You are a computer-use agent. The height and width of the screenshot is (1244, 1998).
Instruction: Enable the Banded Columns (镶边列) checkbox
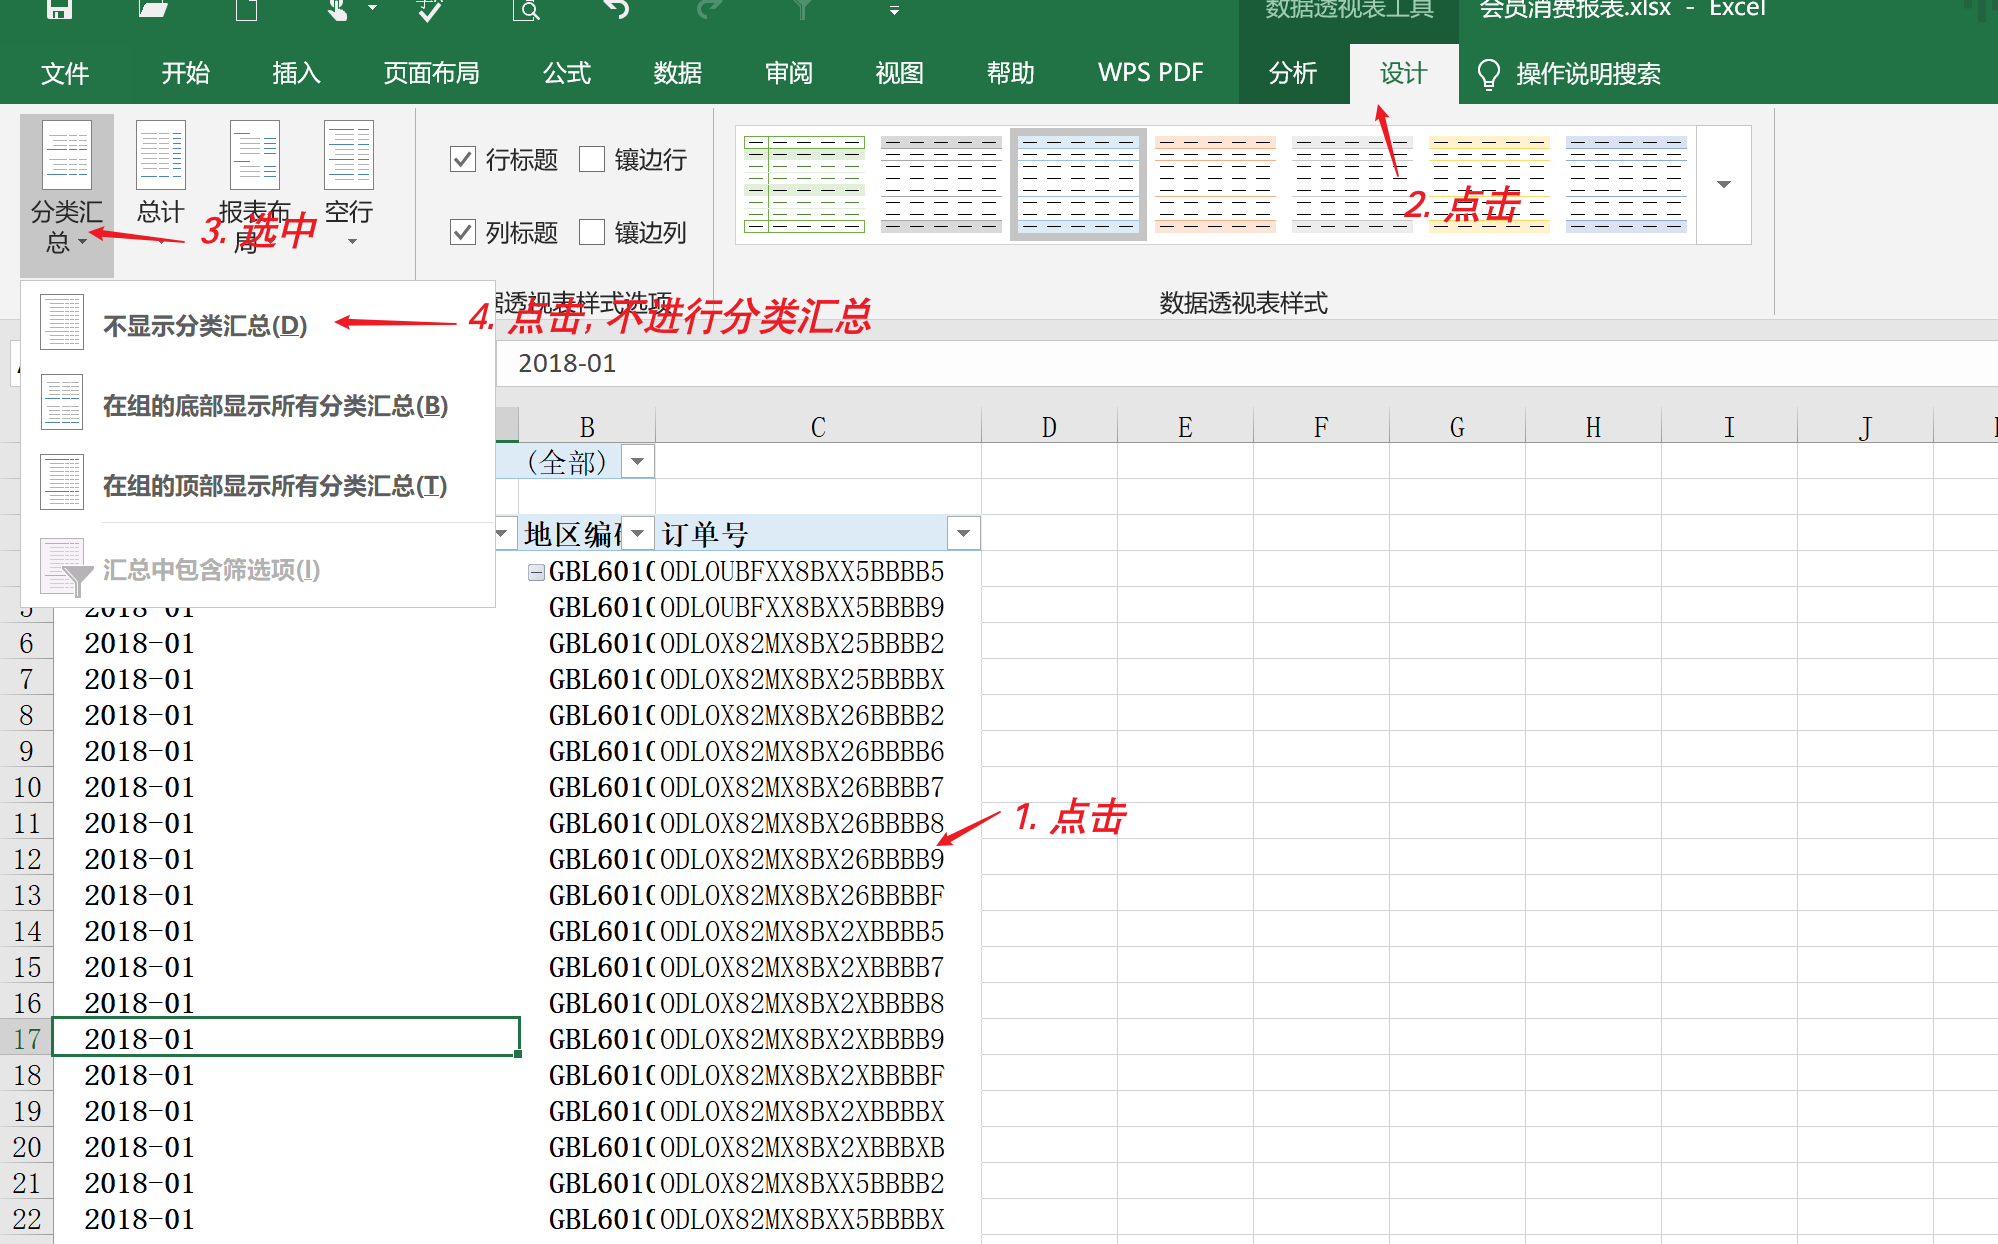point(592,232)
